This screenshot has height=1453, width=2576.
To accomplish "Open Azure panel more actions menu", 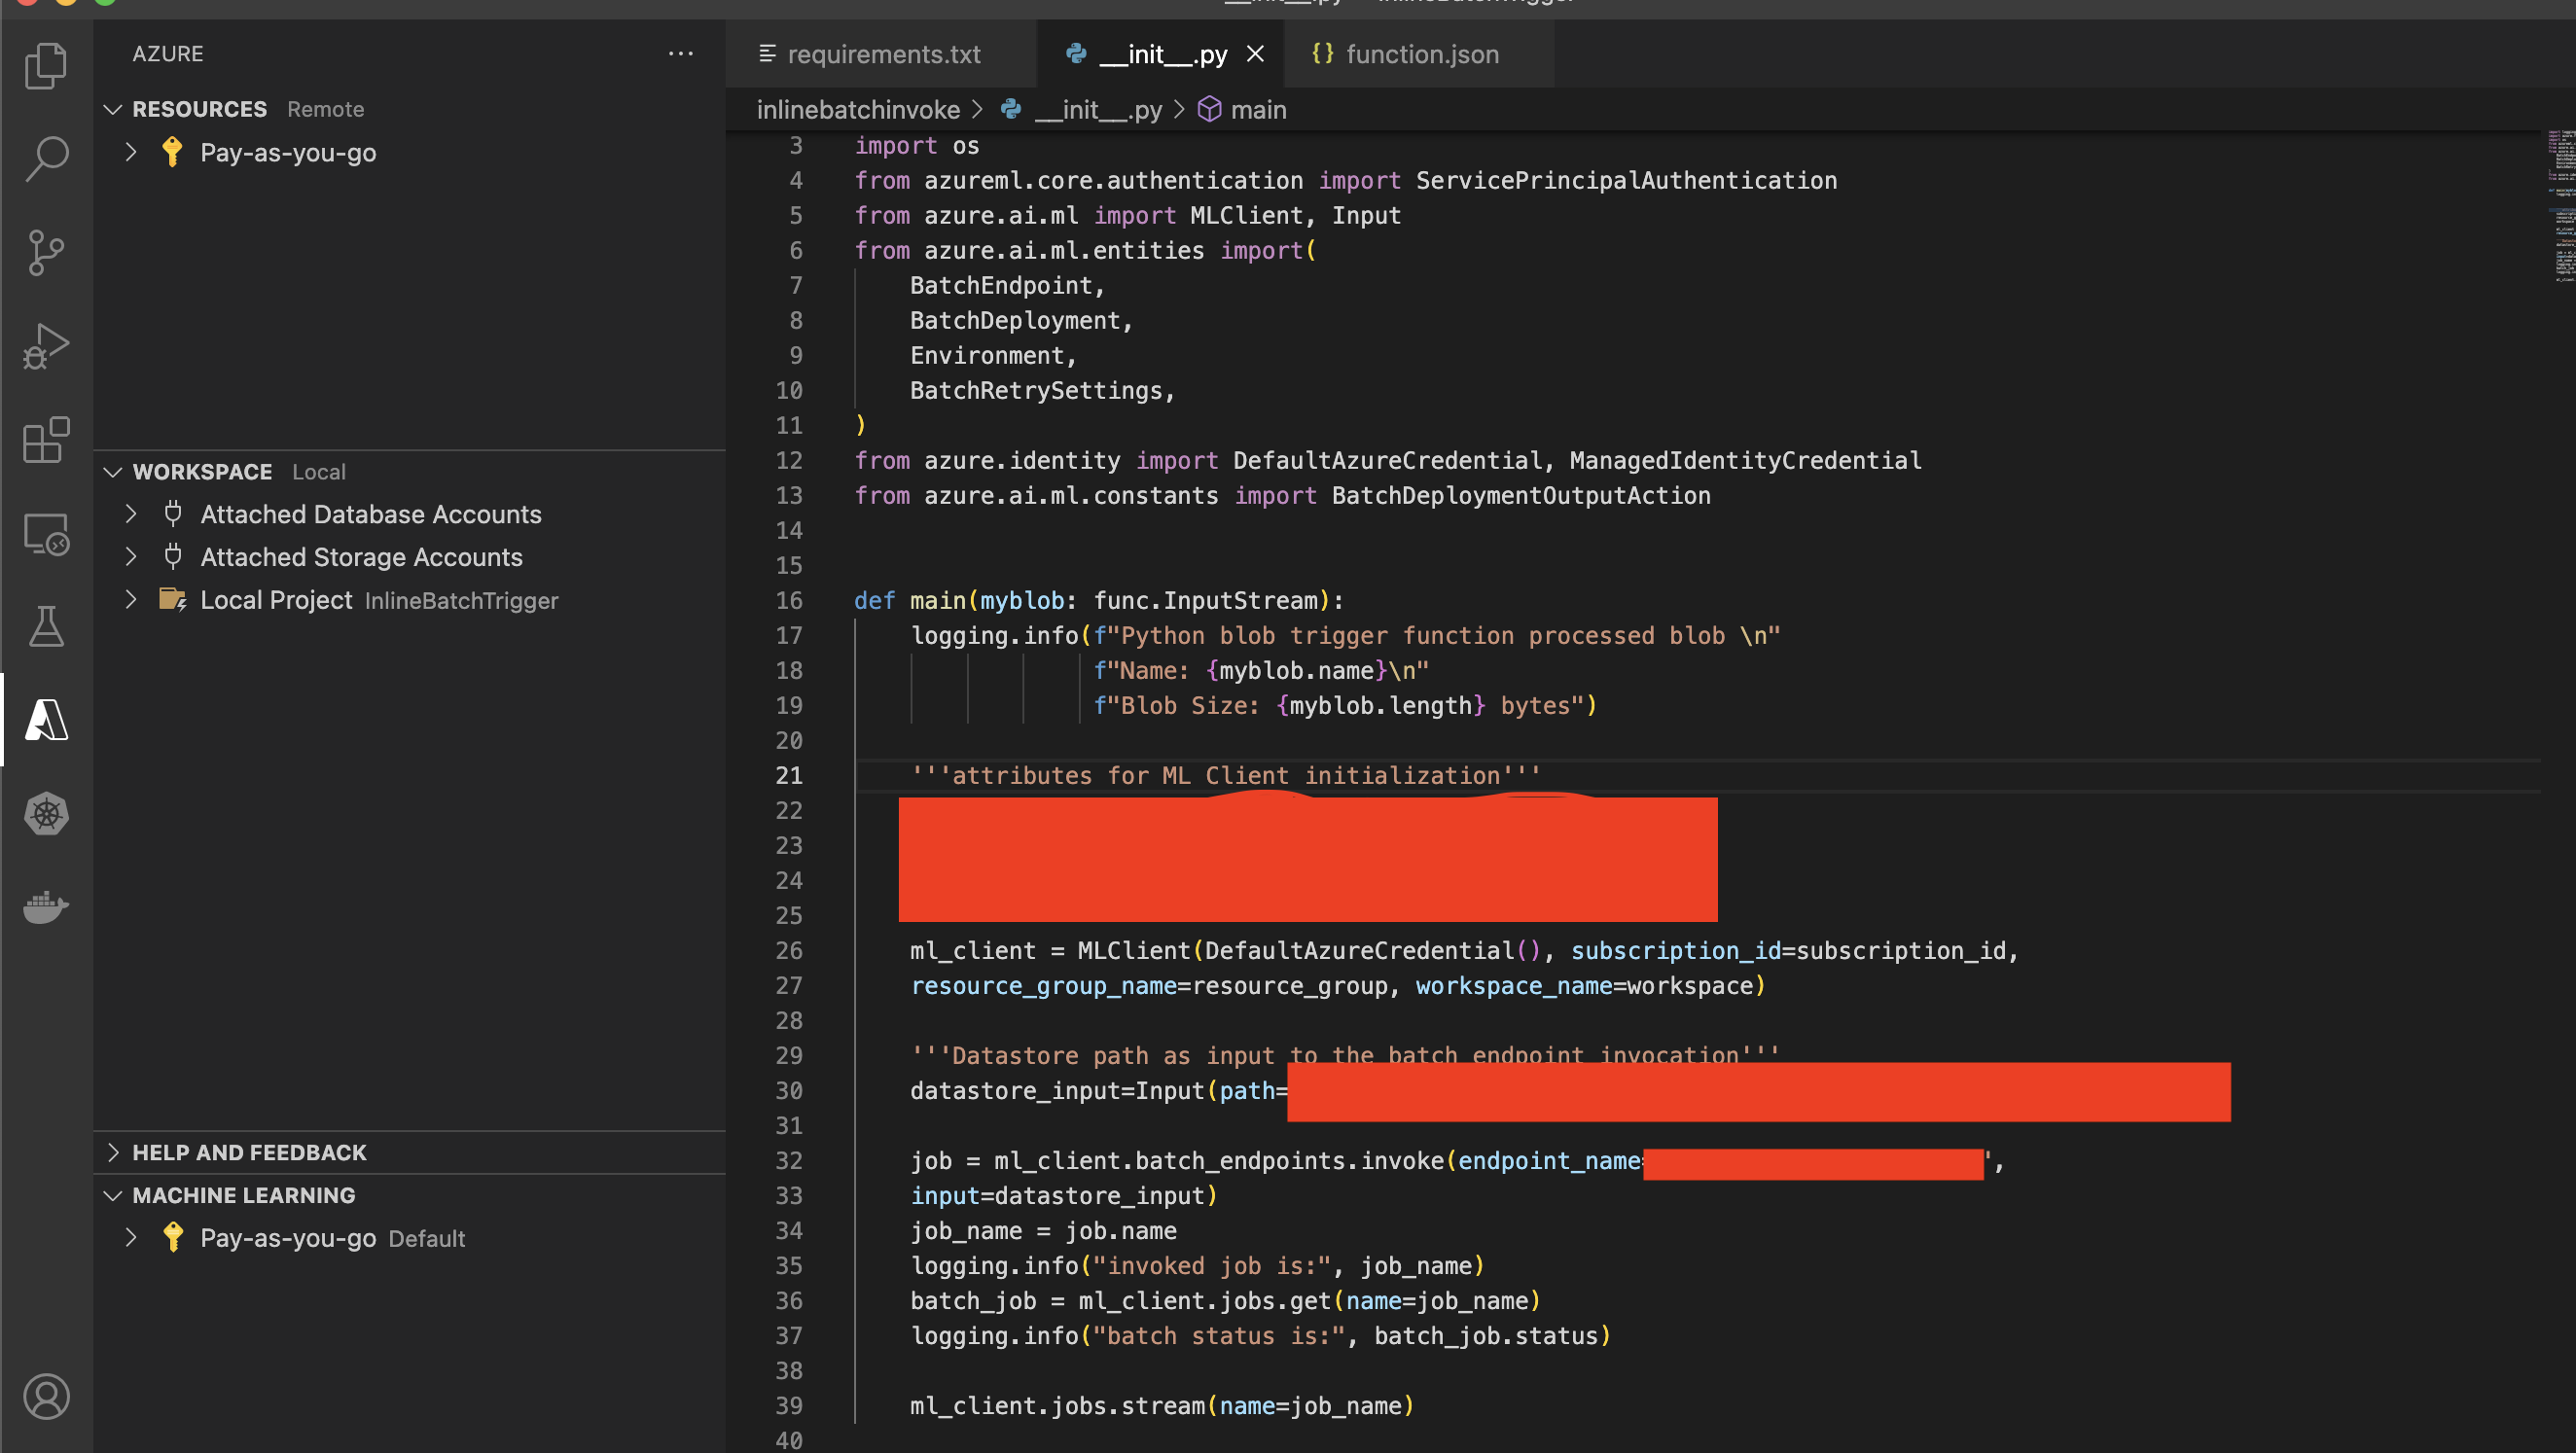I will point(681,54).
